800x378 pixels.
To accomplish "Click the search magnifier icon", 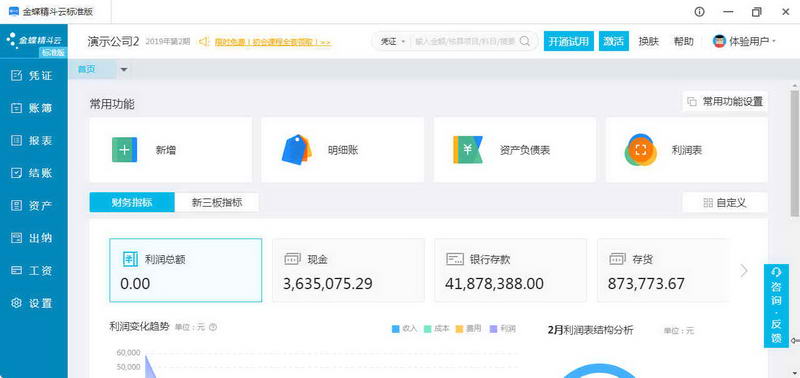I will (x=524, y=41).
